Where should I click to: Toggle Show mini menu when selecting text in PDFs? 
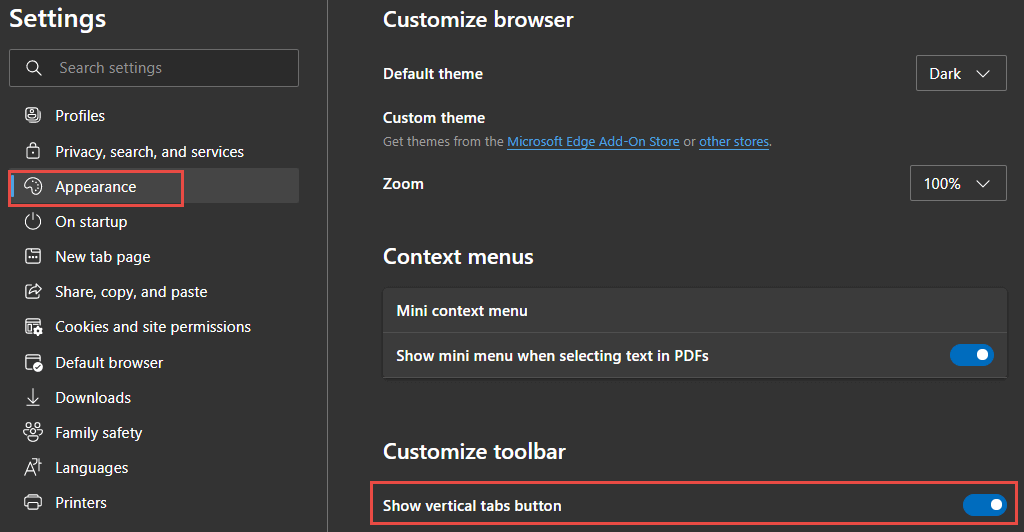pos(972,355)
